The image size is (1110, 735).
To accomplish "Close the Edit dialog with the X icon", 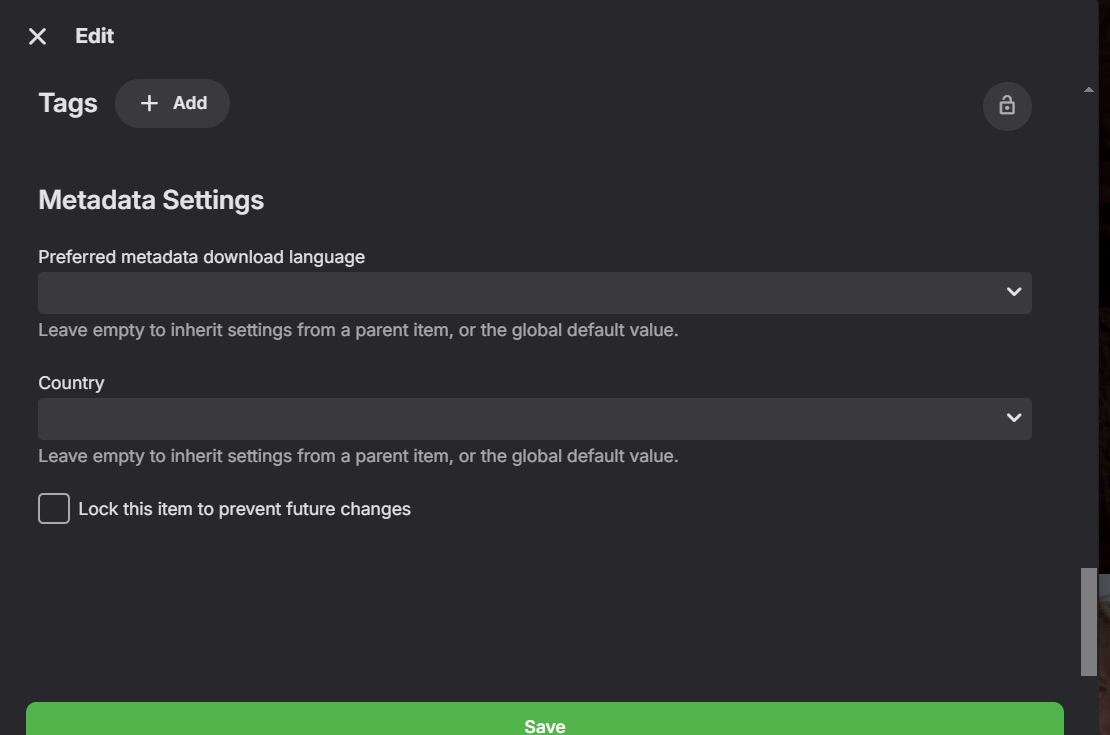I will 37,37.
